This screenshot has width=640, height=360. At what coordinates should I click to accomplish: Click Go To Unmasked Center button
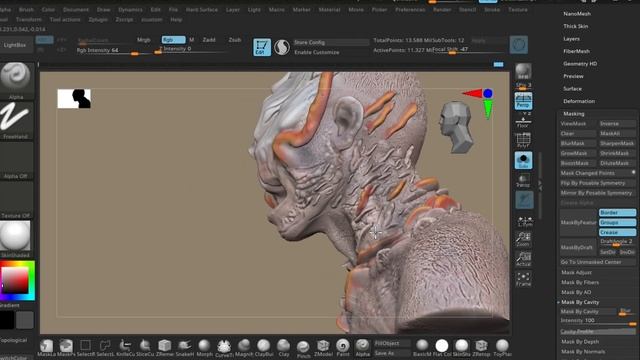click(598, 262)
